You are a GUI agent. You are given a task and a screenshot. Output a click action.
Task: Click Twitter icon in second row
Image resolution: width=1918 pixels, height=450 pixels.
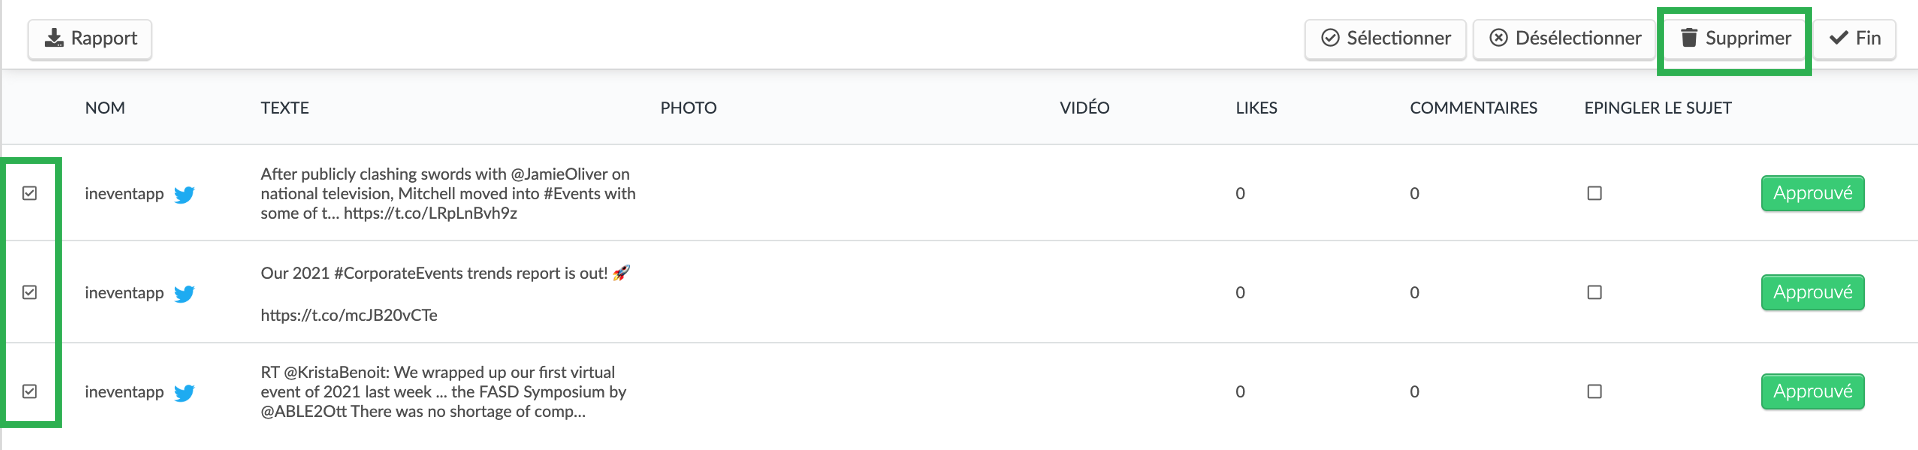coord(184,293)
